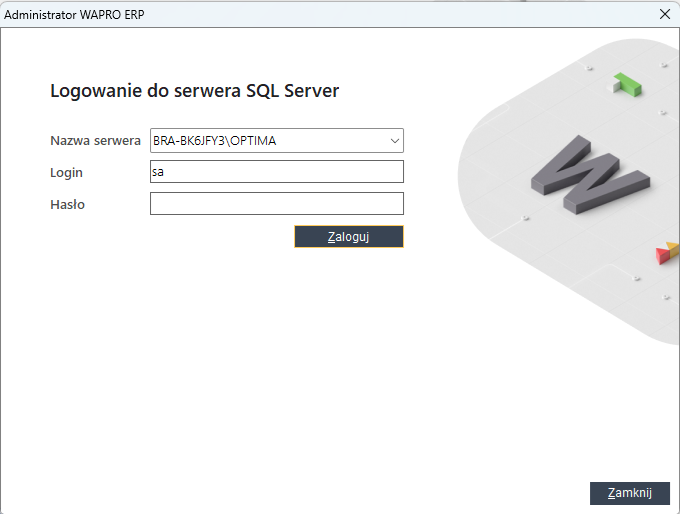Close the Administrator WAPRO ERP window

664,14
